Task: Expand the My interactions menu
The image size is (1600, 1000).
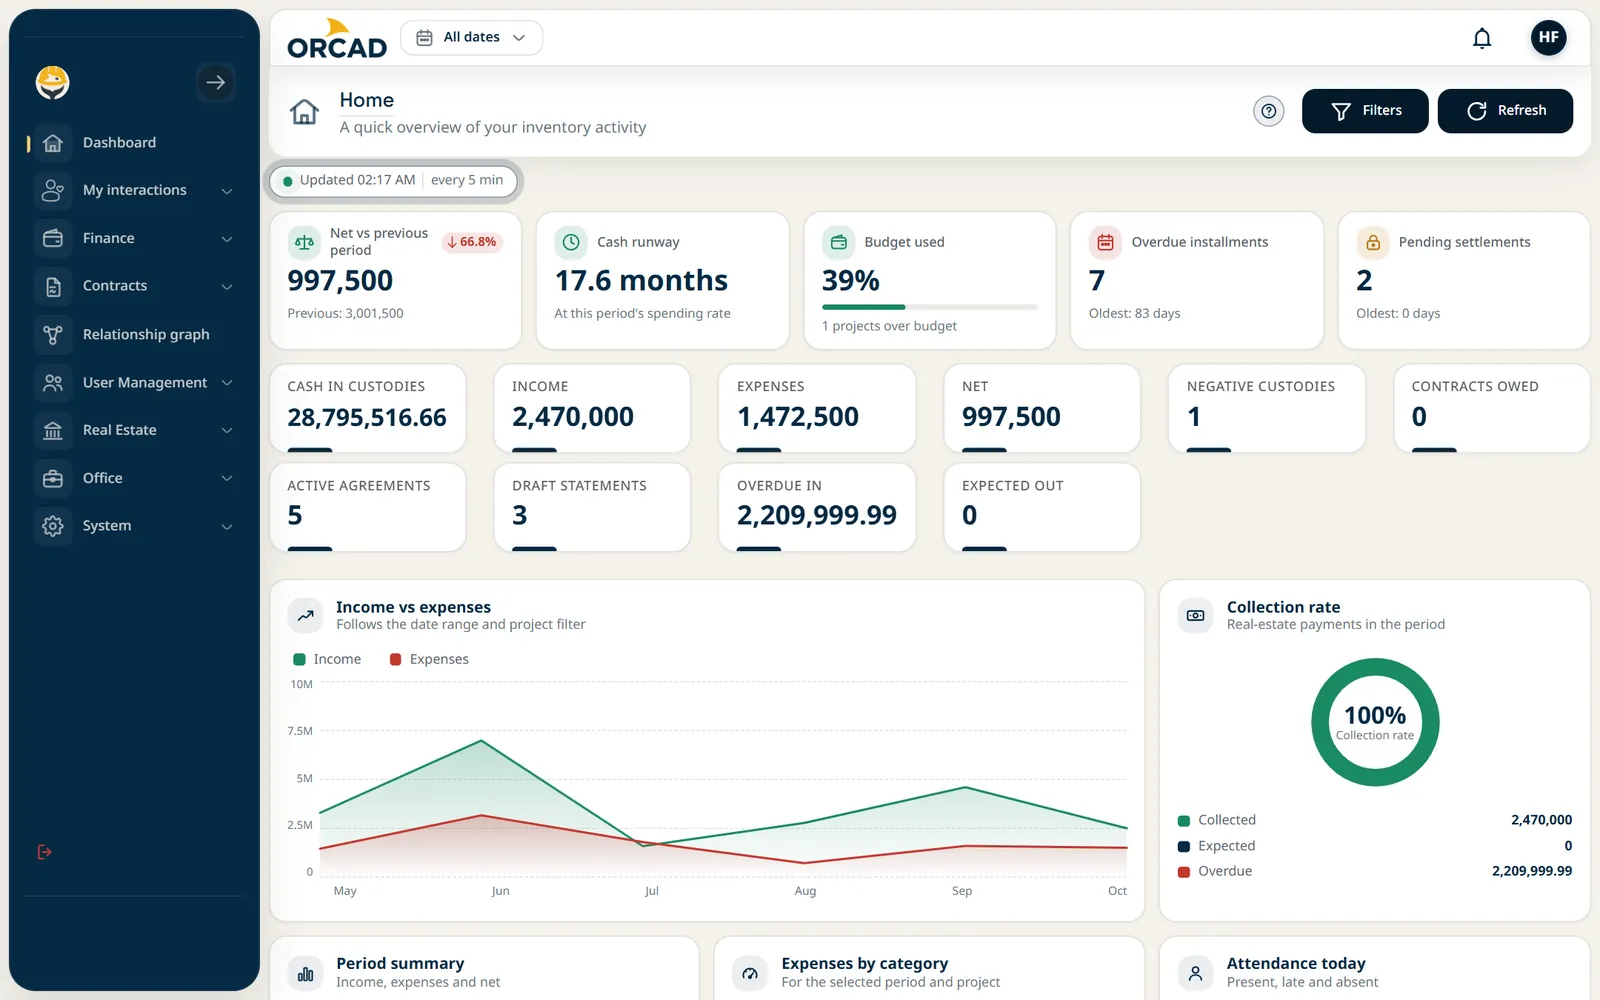Action: (x=135, y=191)
